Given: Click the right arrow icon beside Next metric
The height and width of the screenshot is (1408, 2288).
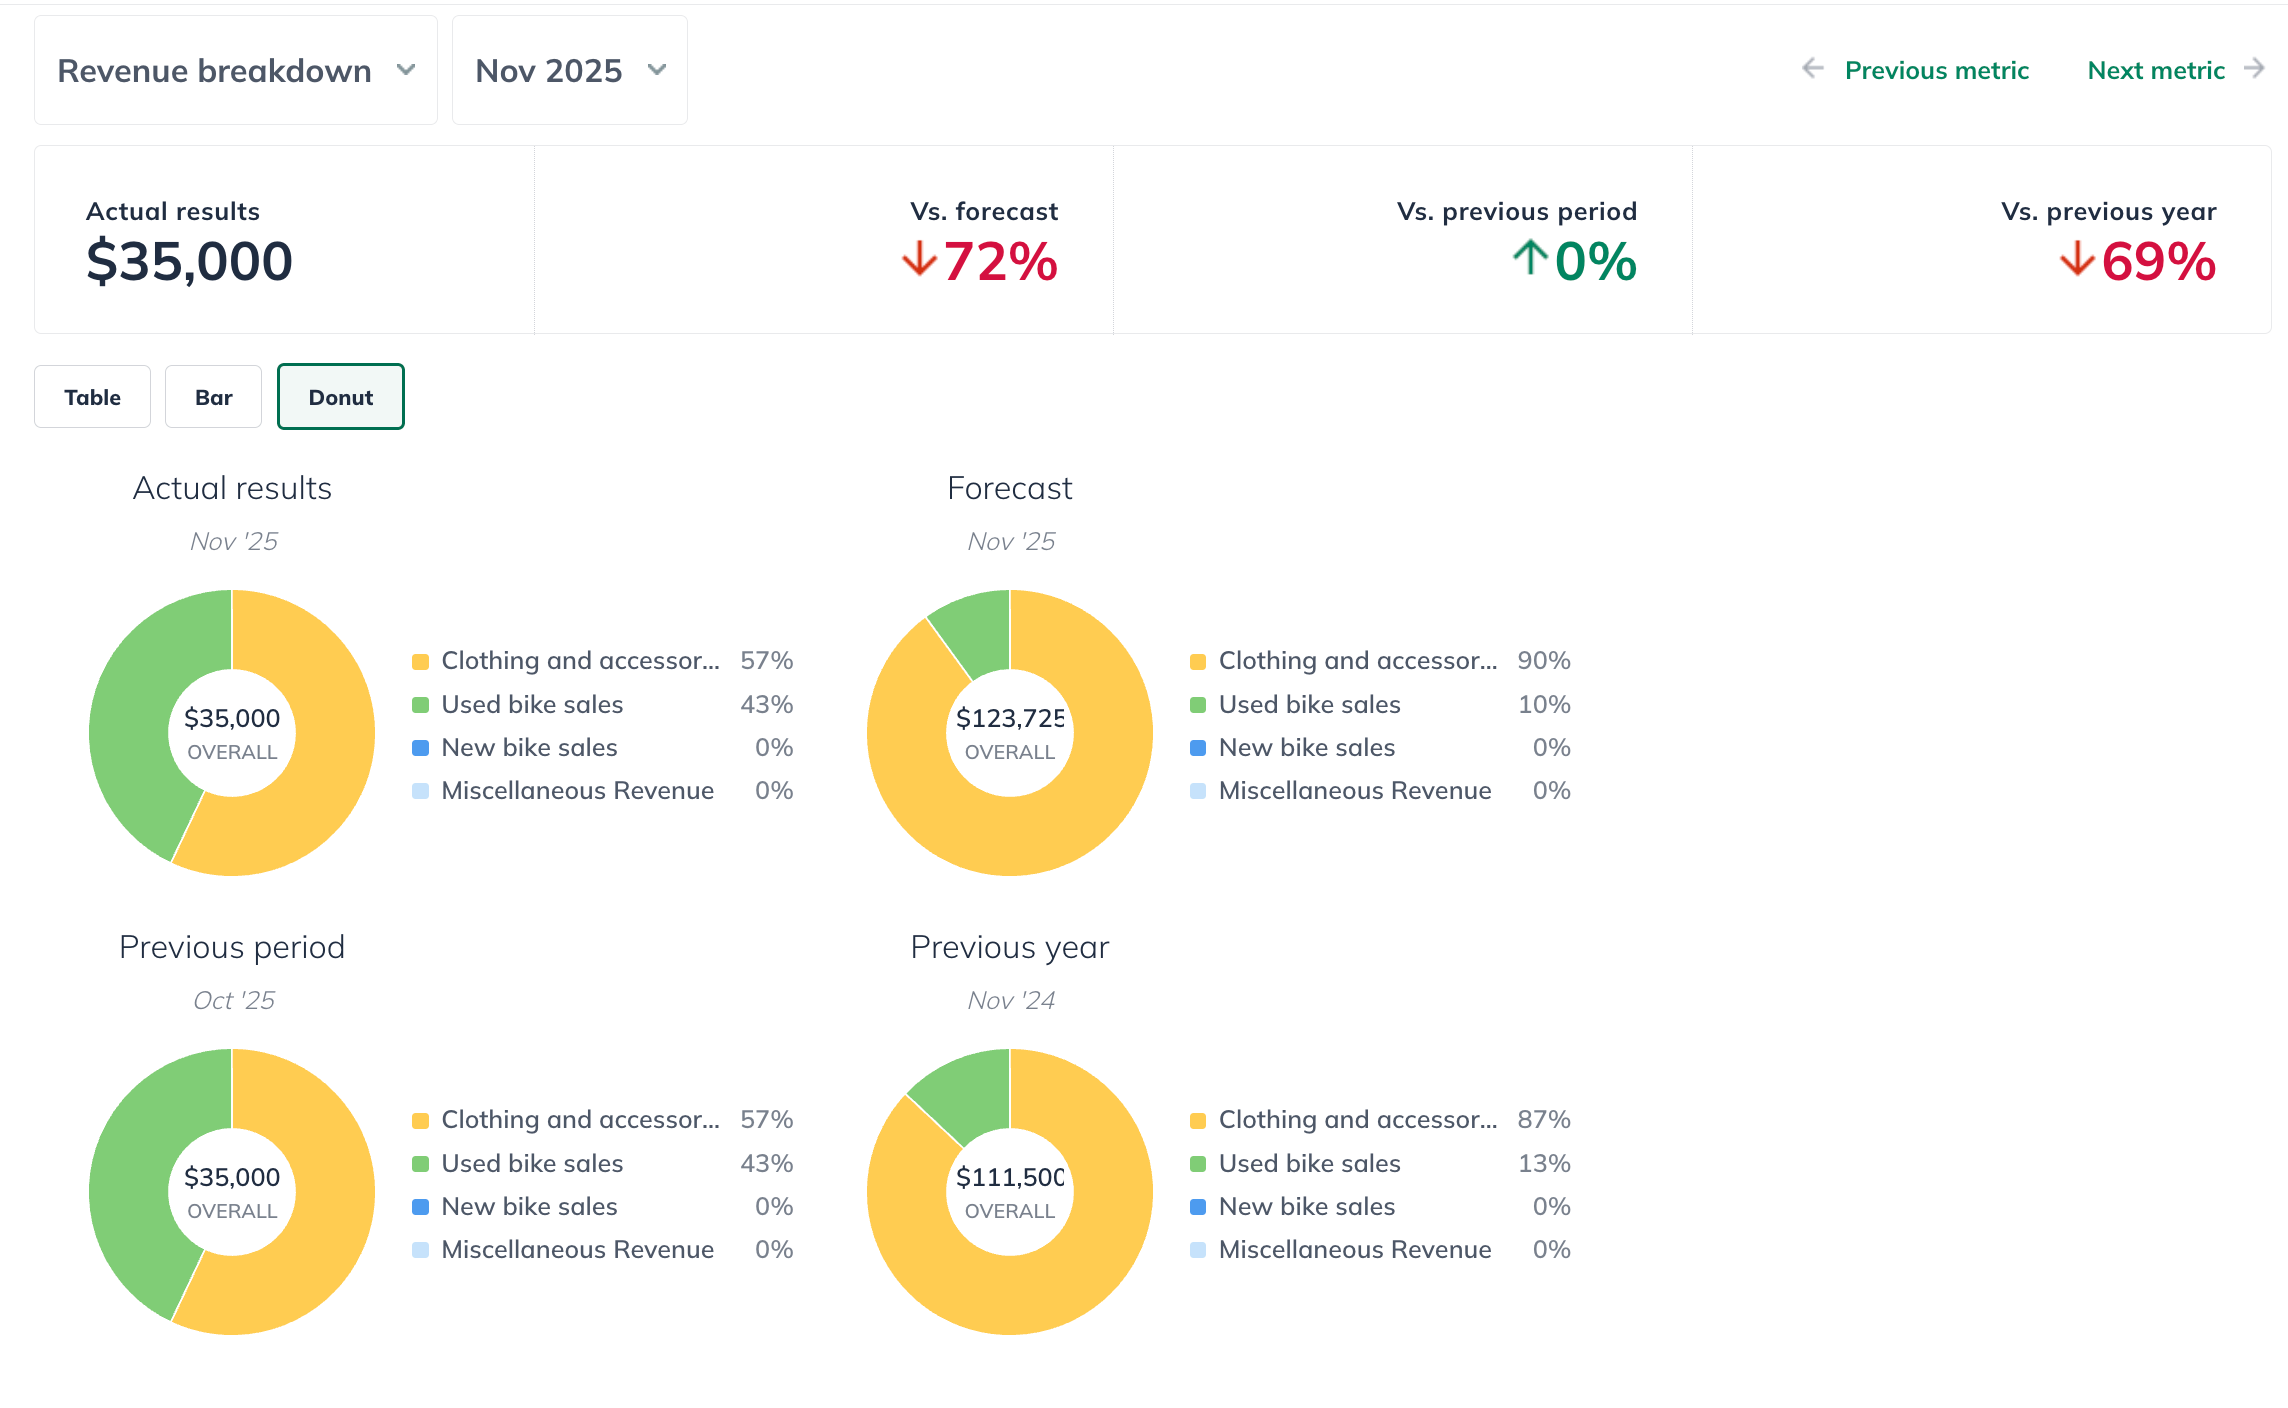Looking at the screenshot, I should [x=2255, y=69].
